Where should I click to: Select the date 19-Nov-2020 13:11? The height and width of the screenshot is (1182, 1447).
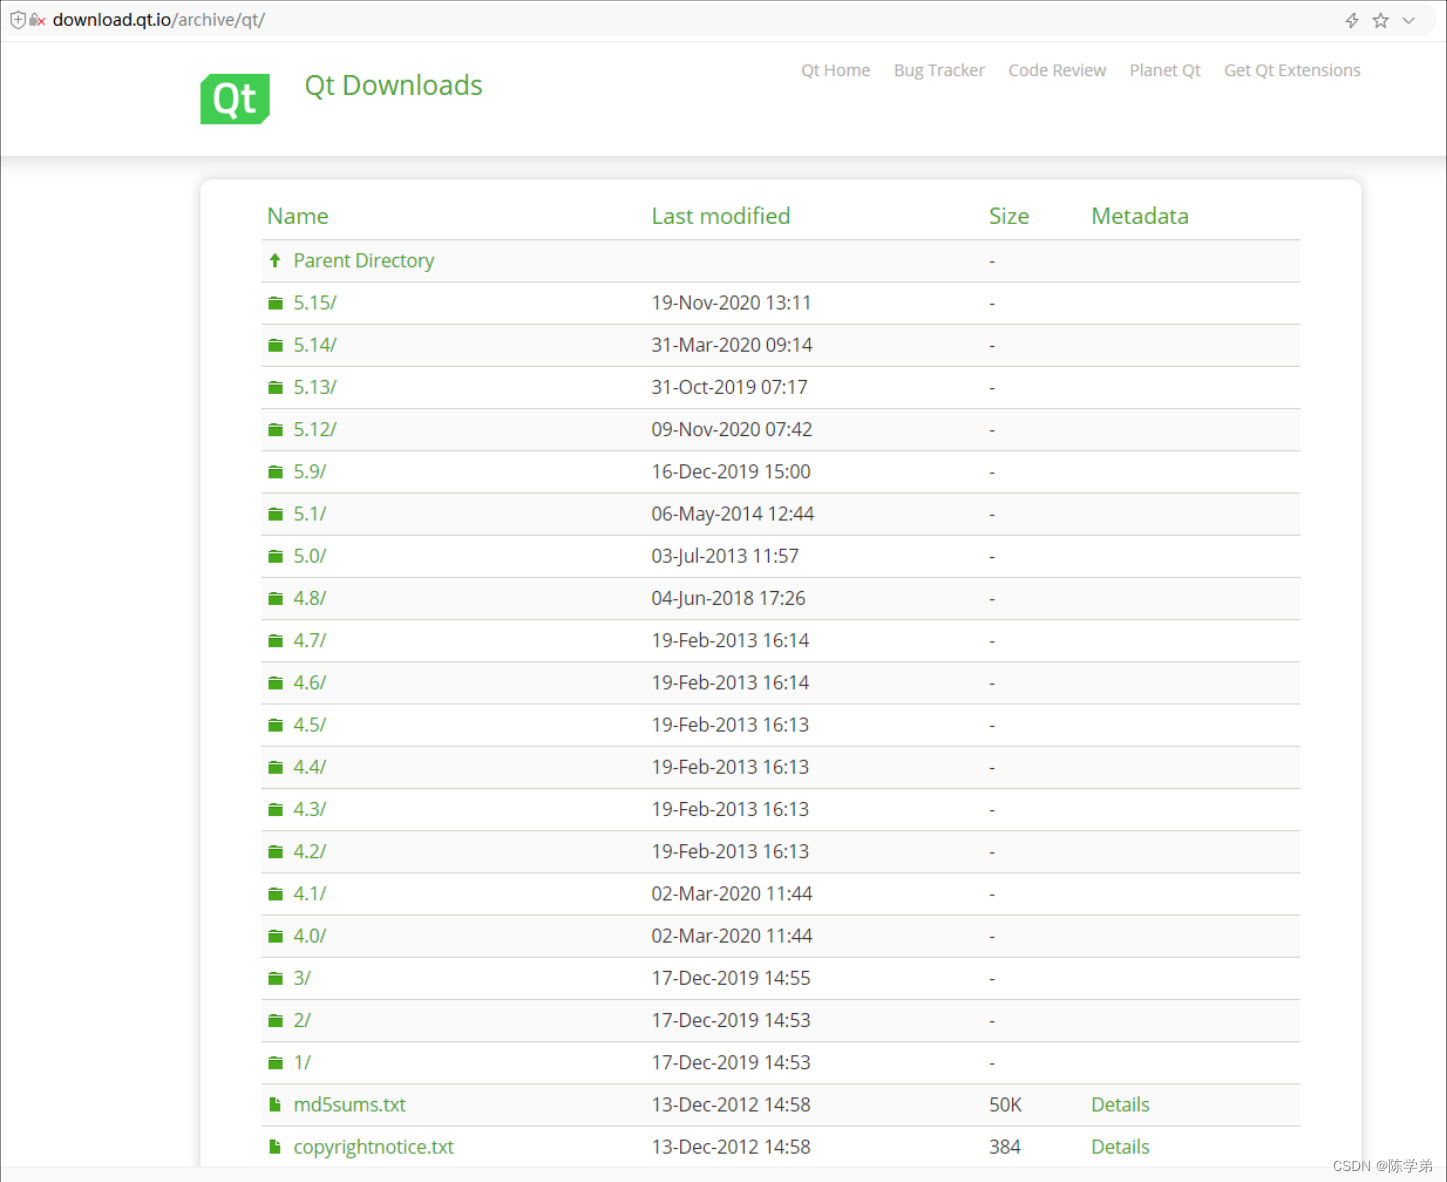pyautogui.click(x=731, y=303)
